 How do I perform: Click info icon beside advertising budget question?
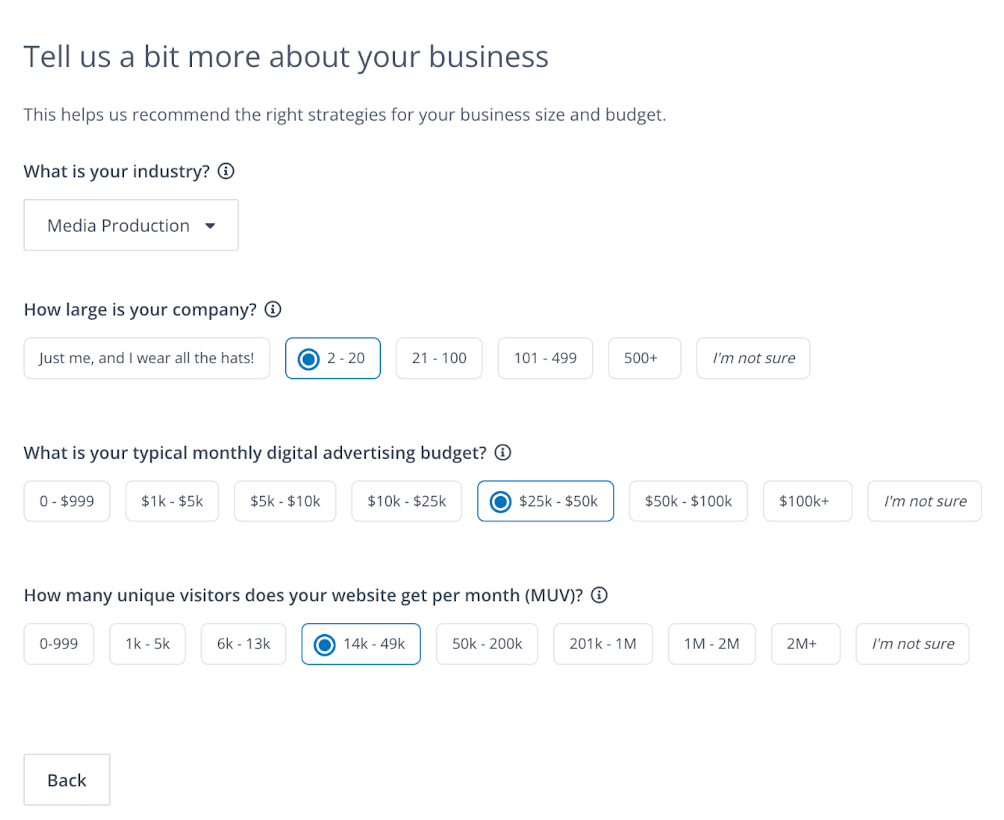[x=503, y=453]
